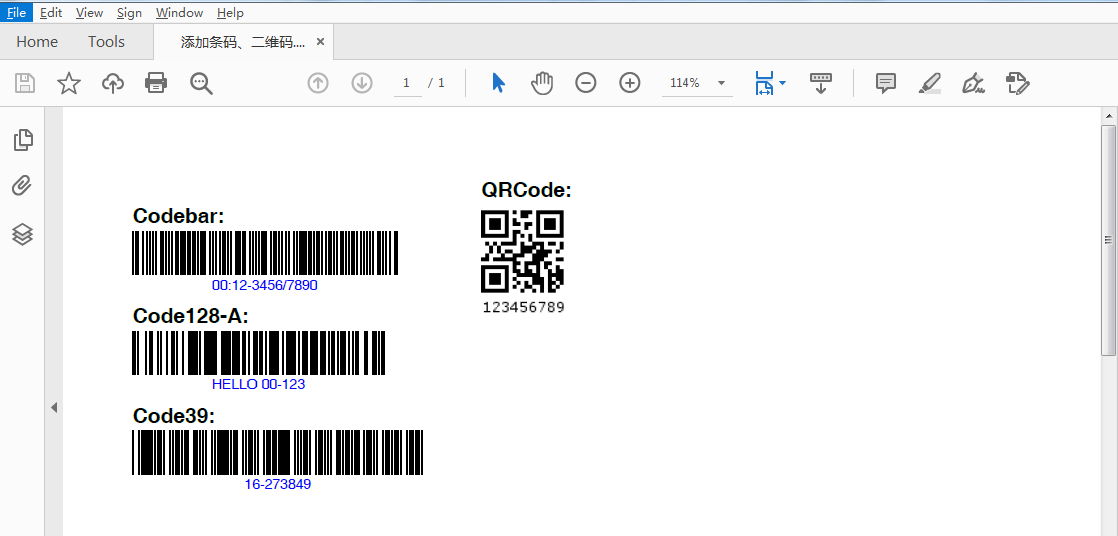Go to previous page with the up arrow
The height and width of the screenshot is (536, 1118).
318,83
